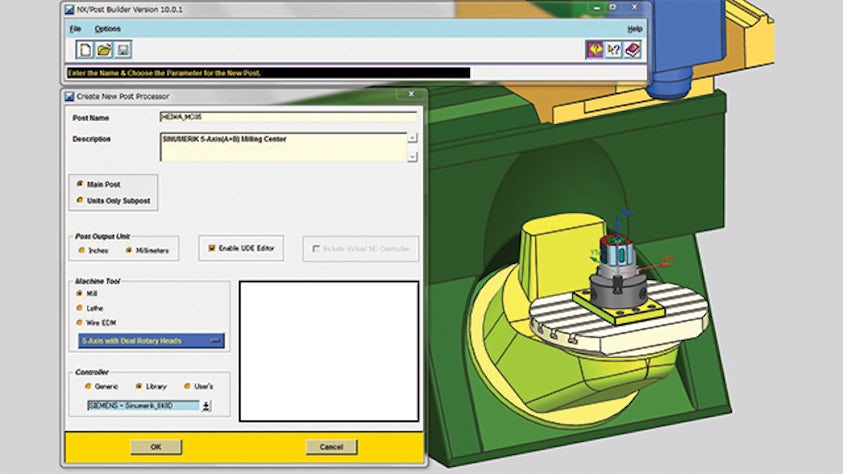Screen dimensions: 843x474
Task: Open the controller library list arrow
Action: 206,406
